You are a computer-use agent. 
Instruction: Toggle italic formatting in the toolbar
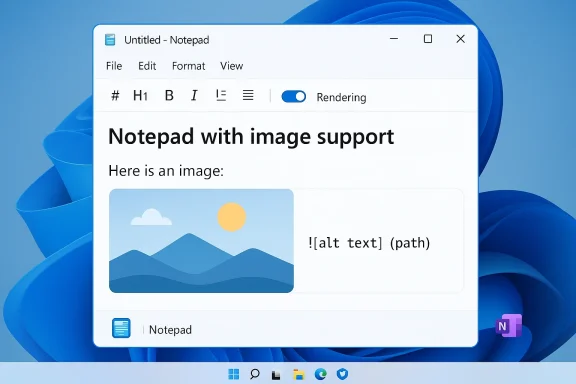194,96
